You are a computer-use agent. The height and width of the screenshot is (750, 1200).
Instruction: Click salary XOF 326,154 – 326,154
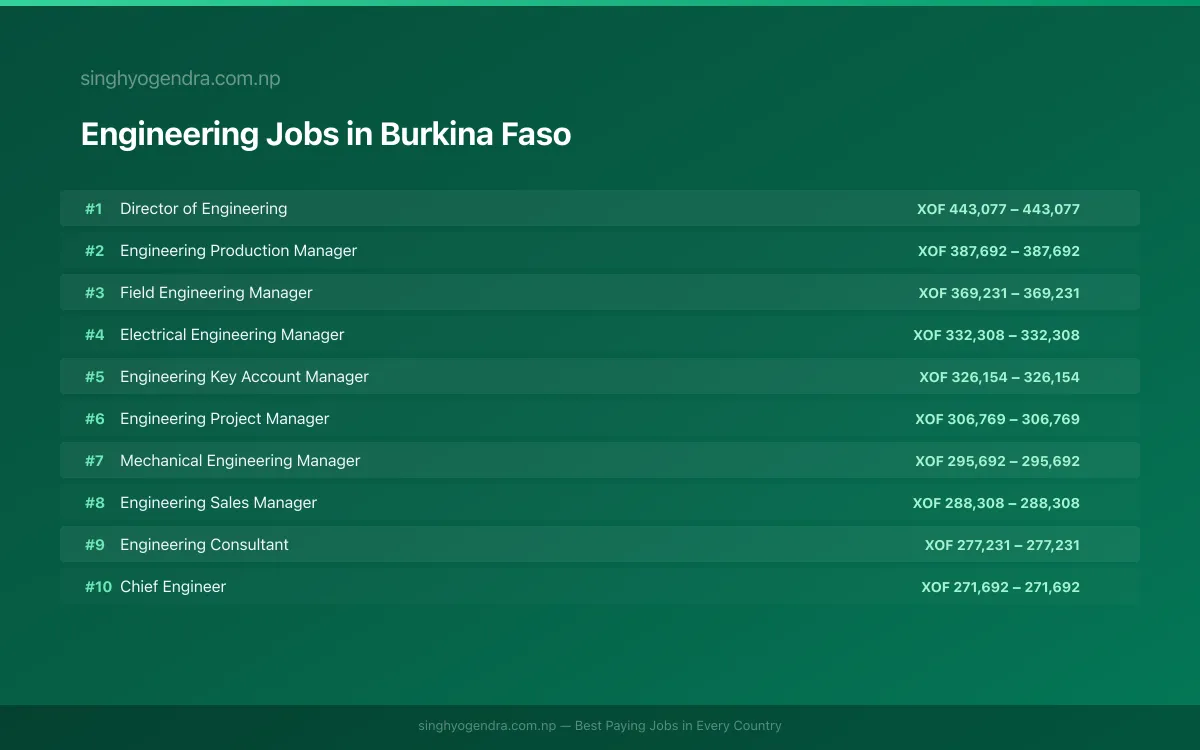pos(1000,377)
